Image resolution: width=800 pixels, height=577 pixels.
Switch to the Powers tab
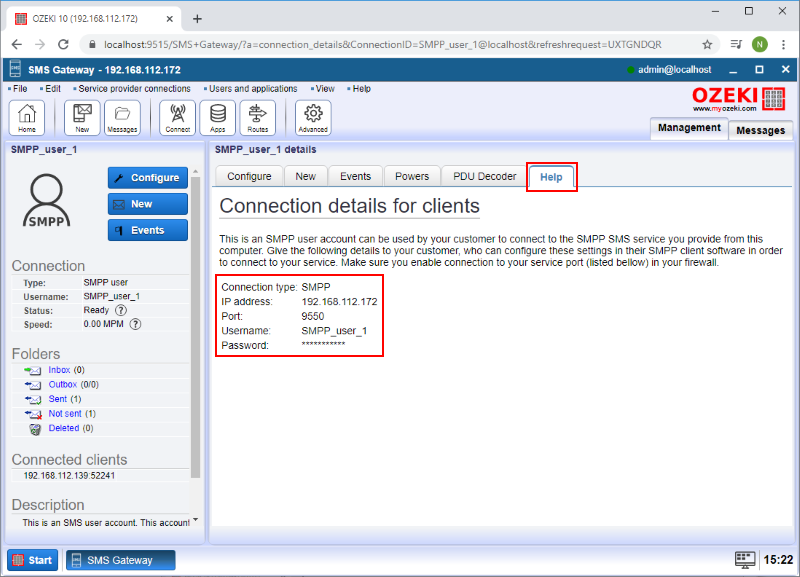(x=412, y=177)
